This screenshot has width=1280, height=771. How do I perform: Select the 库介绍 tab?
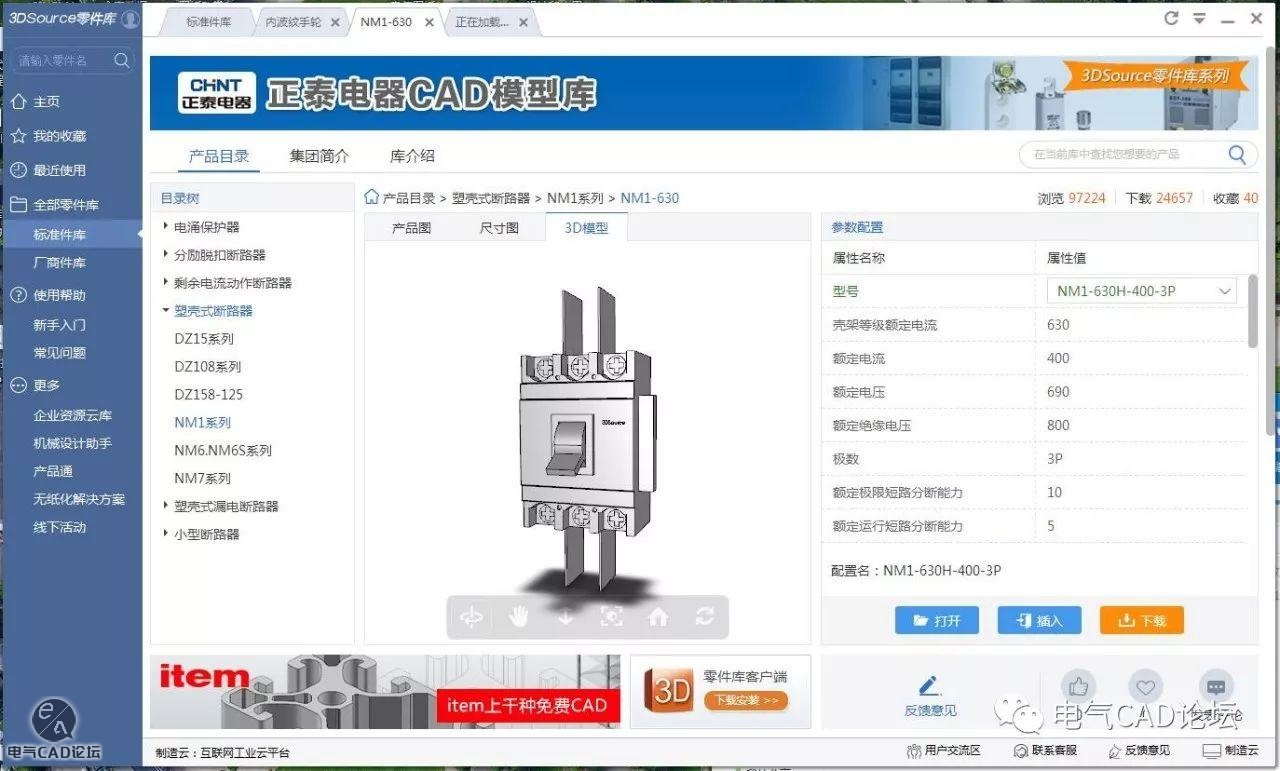coord(412,156)
